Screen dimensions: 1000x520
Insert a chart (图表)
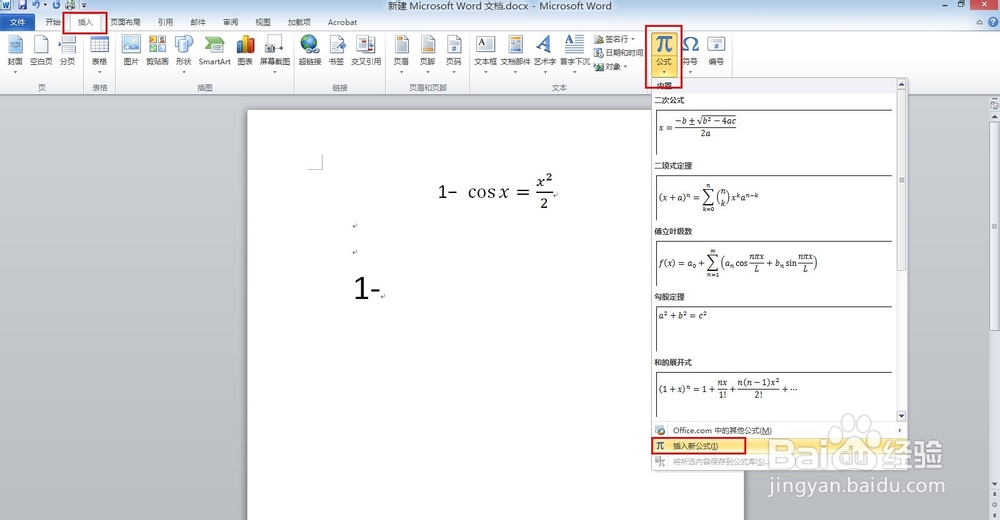pos(245,51)
